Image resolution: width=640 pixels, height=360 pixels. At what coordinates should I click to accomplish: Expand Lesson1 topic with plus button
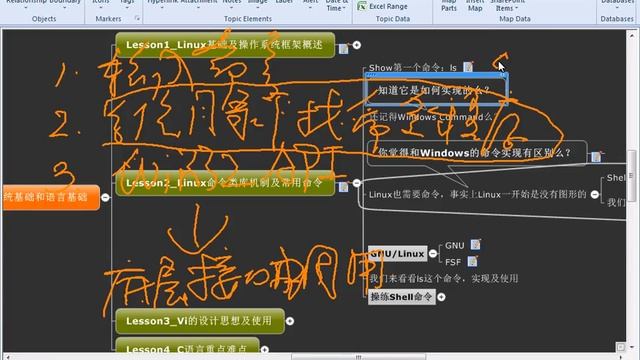tap(357, 45)
